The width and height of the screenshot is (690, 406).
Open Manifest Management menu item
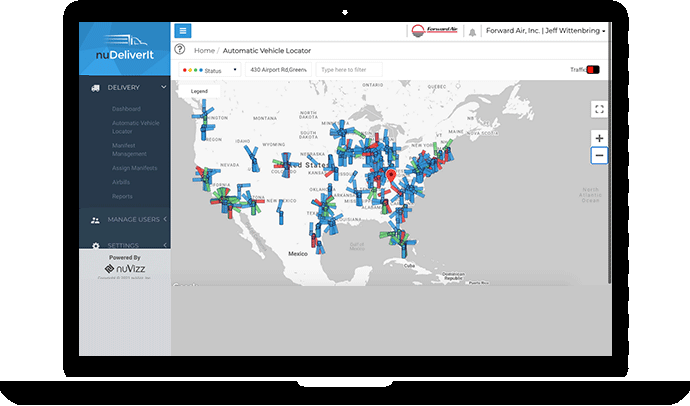point(129,150)
